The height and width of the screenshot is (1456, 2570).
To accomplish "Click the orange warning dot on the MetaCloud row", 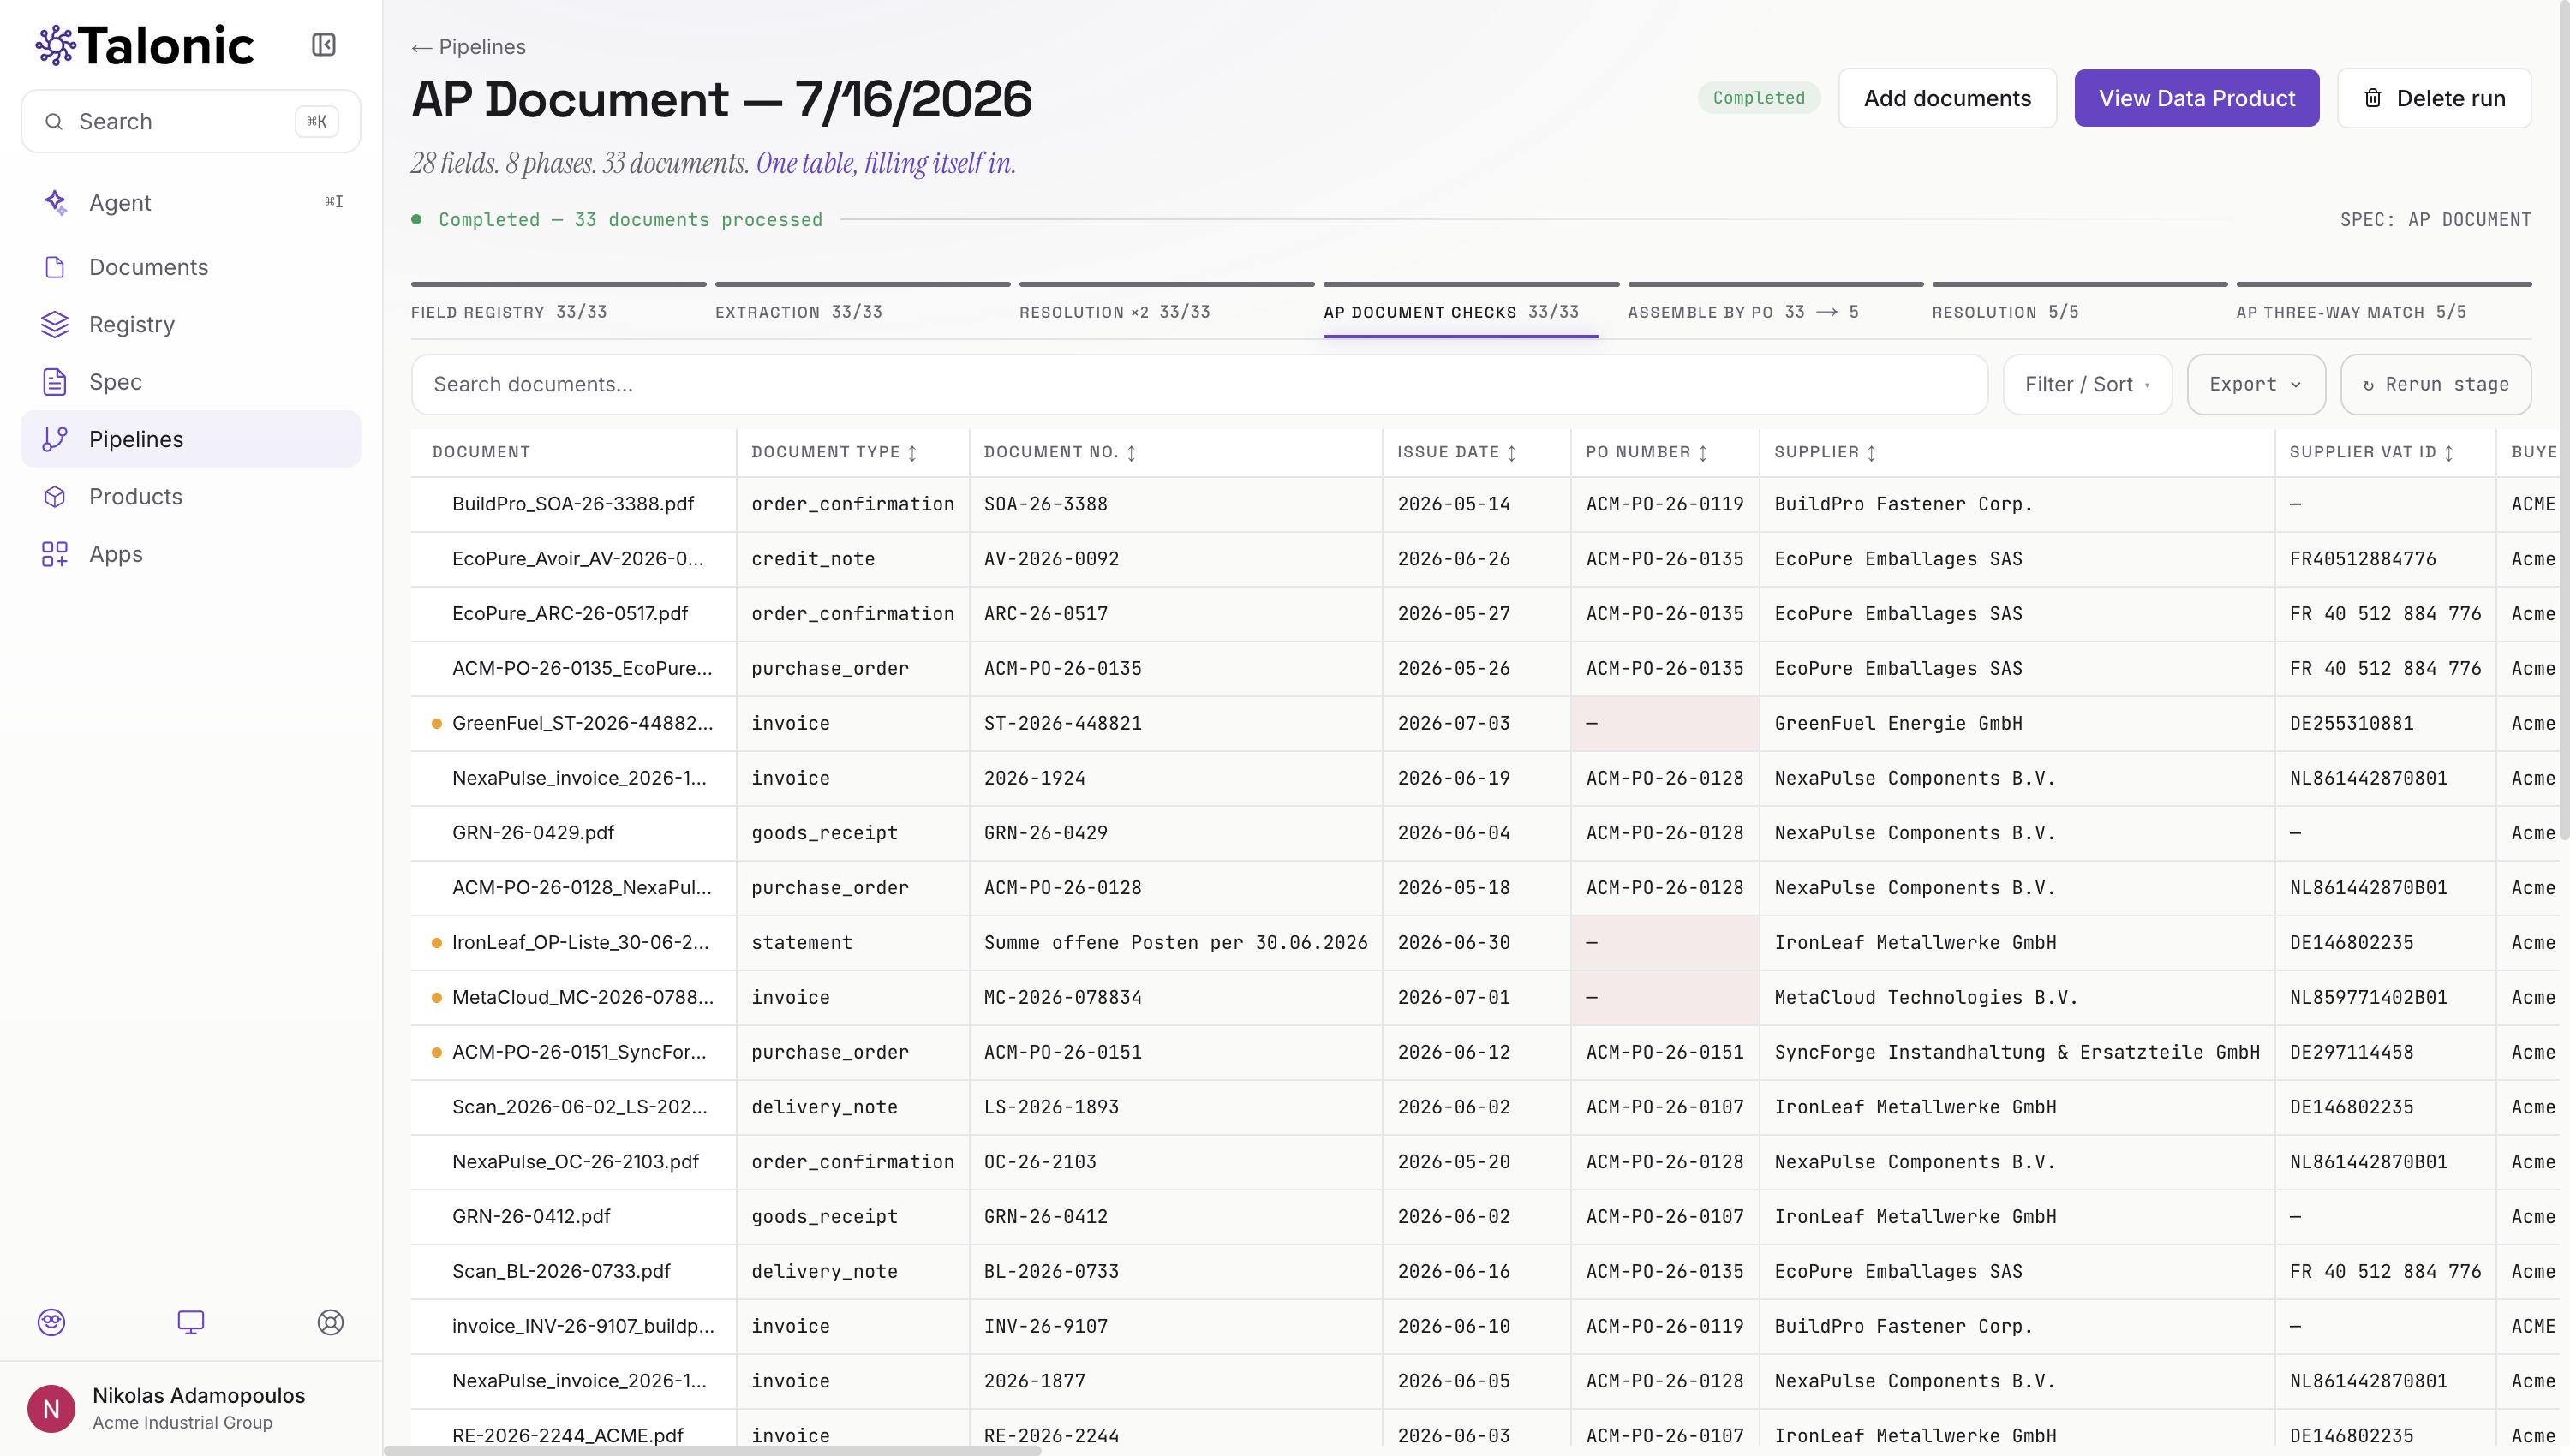I will 436,998.
